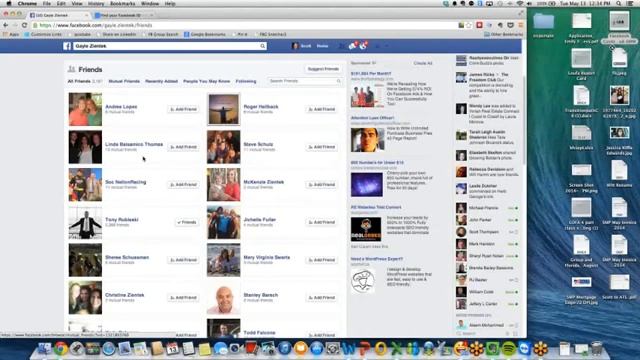
Task: Open the Chrome menu icon
Action: (521, 25)
